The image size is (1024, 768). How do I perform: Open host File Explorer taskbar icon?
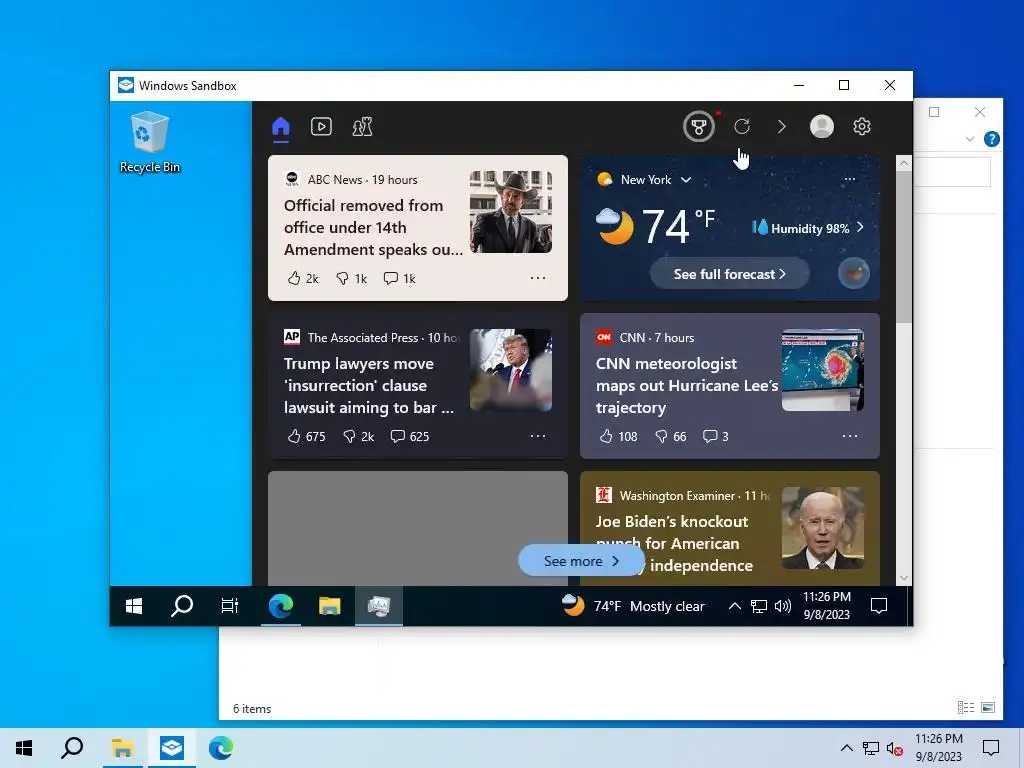click(x=122, y=748)
